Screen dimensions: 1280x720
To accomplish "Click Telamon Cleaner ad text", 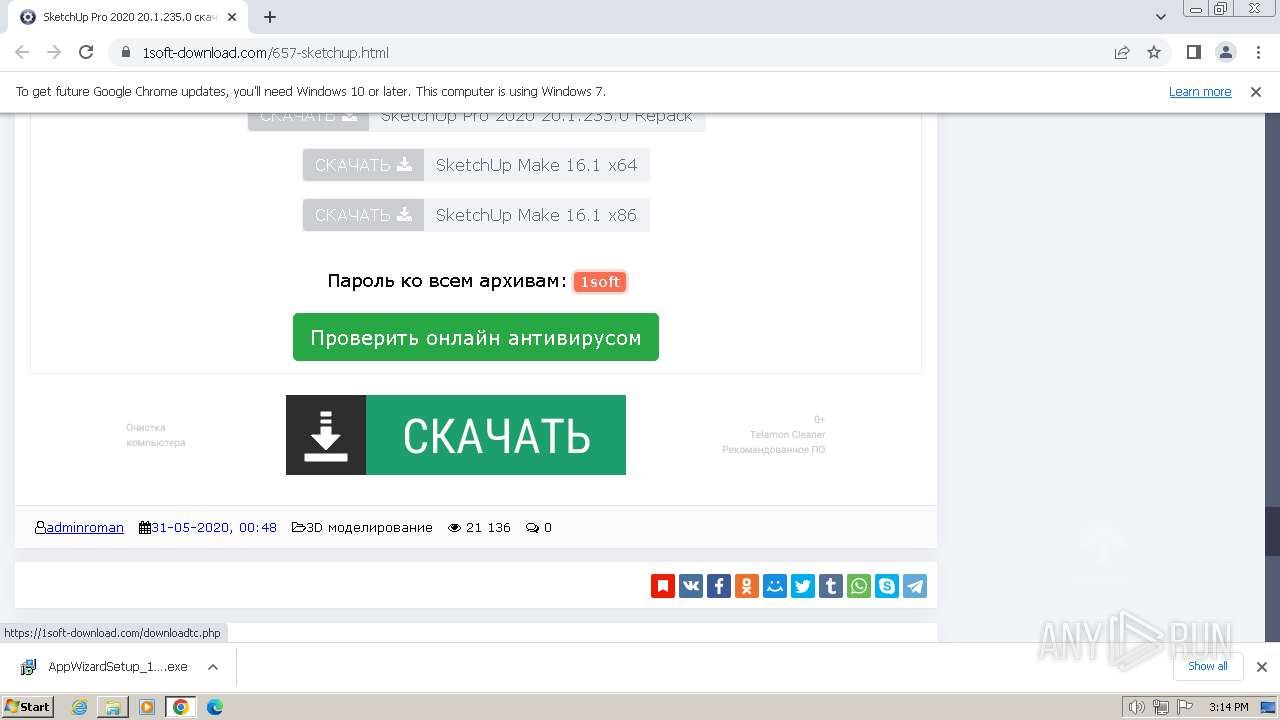I will [x=788, y=435].
